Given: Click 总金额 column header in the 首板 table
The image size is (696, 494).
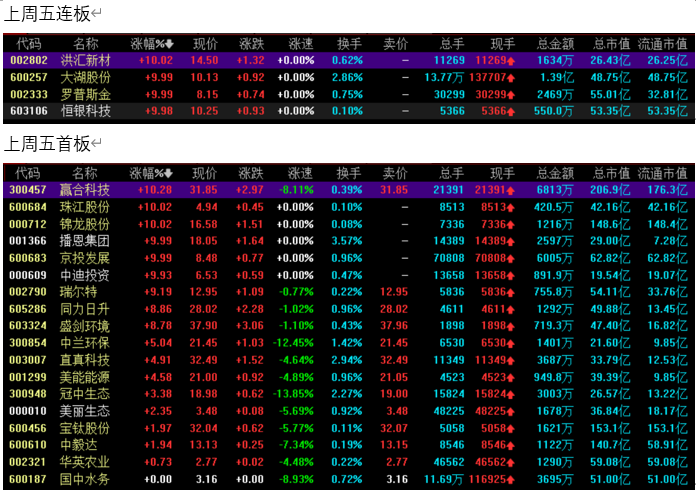Looking at the screenshot, I should [x=555, y=173].
